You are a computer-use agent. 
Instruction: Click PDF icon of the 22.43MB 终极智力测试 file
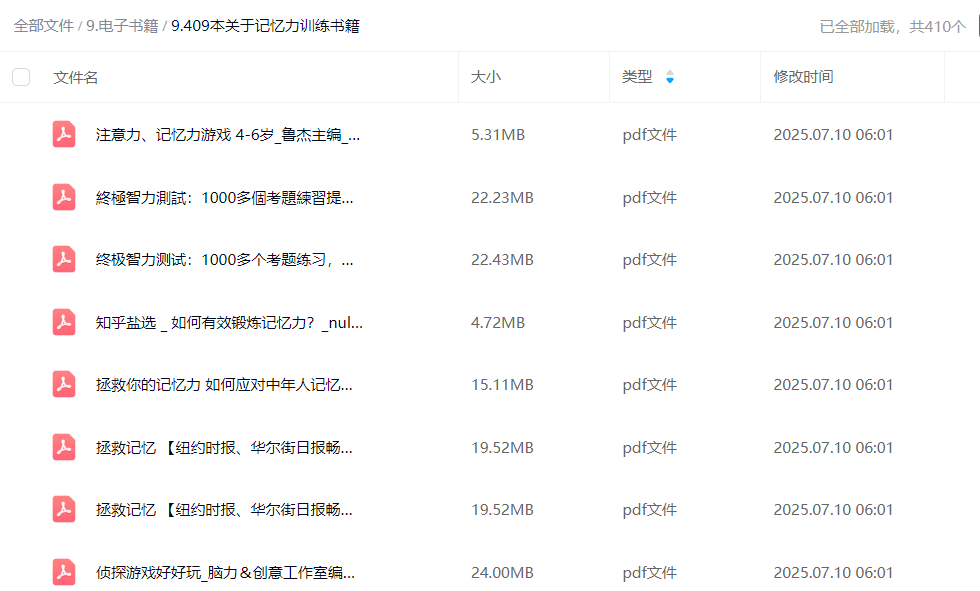coord(64,260)
